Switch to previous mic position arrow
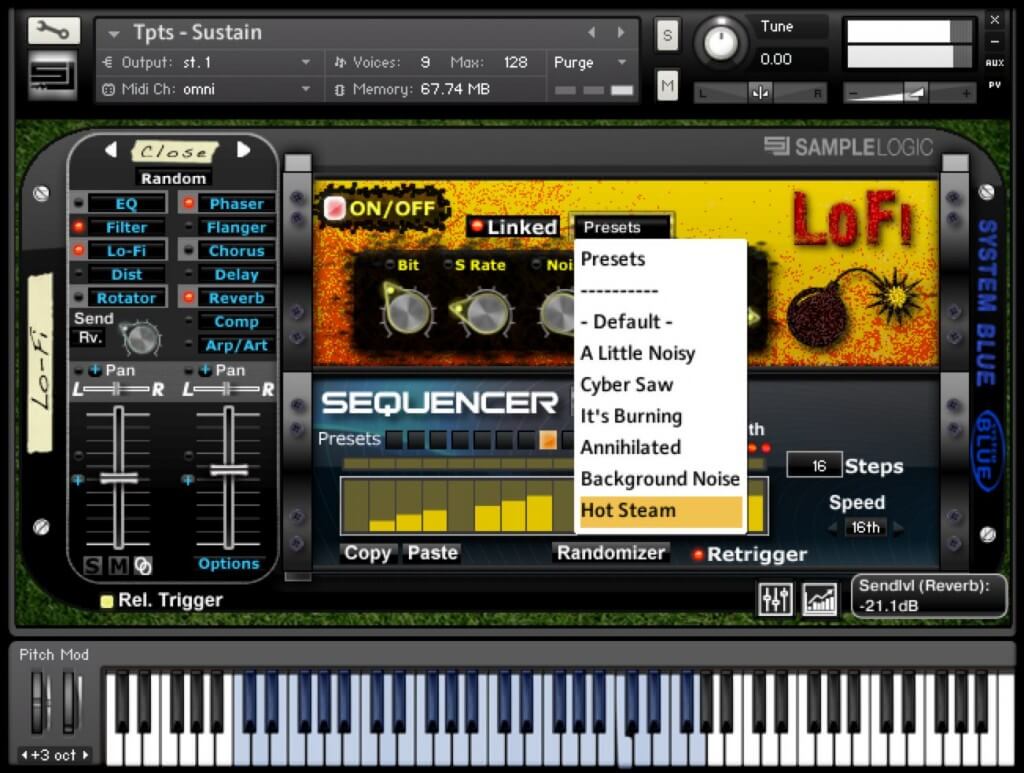Screen dimensions: 1024x773 click(110, 150)
